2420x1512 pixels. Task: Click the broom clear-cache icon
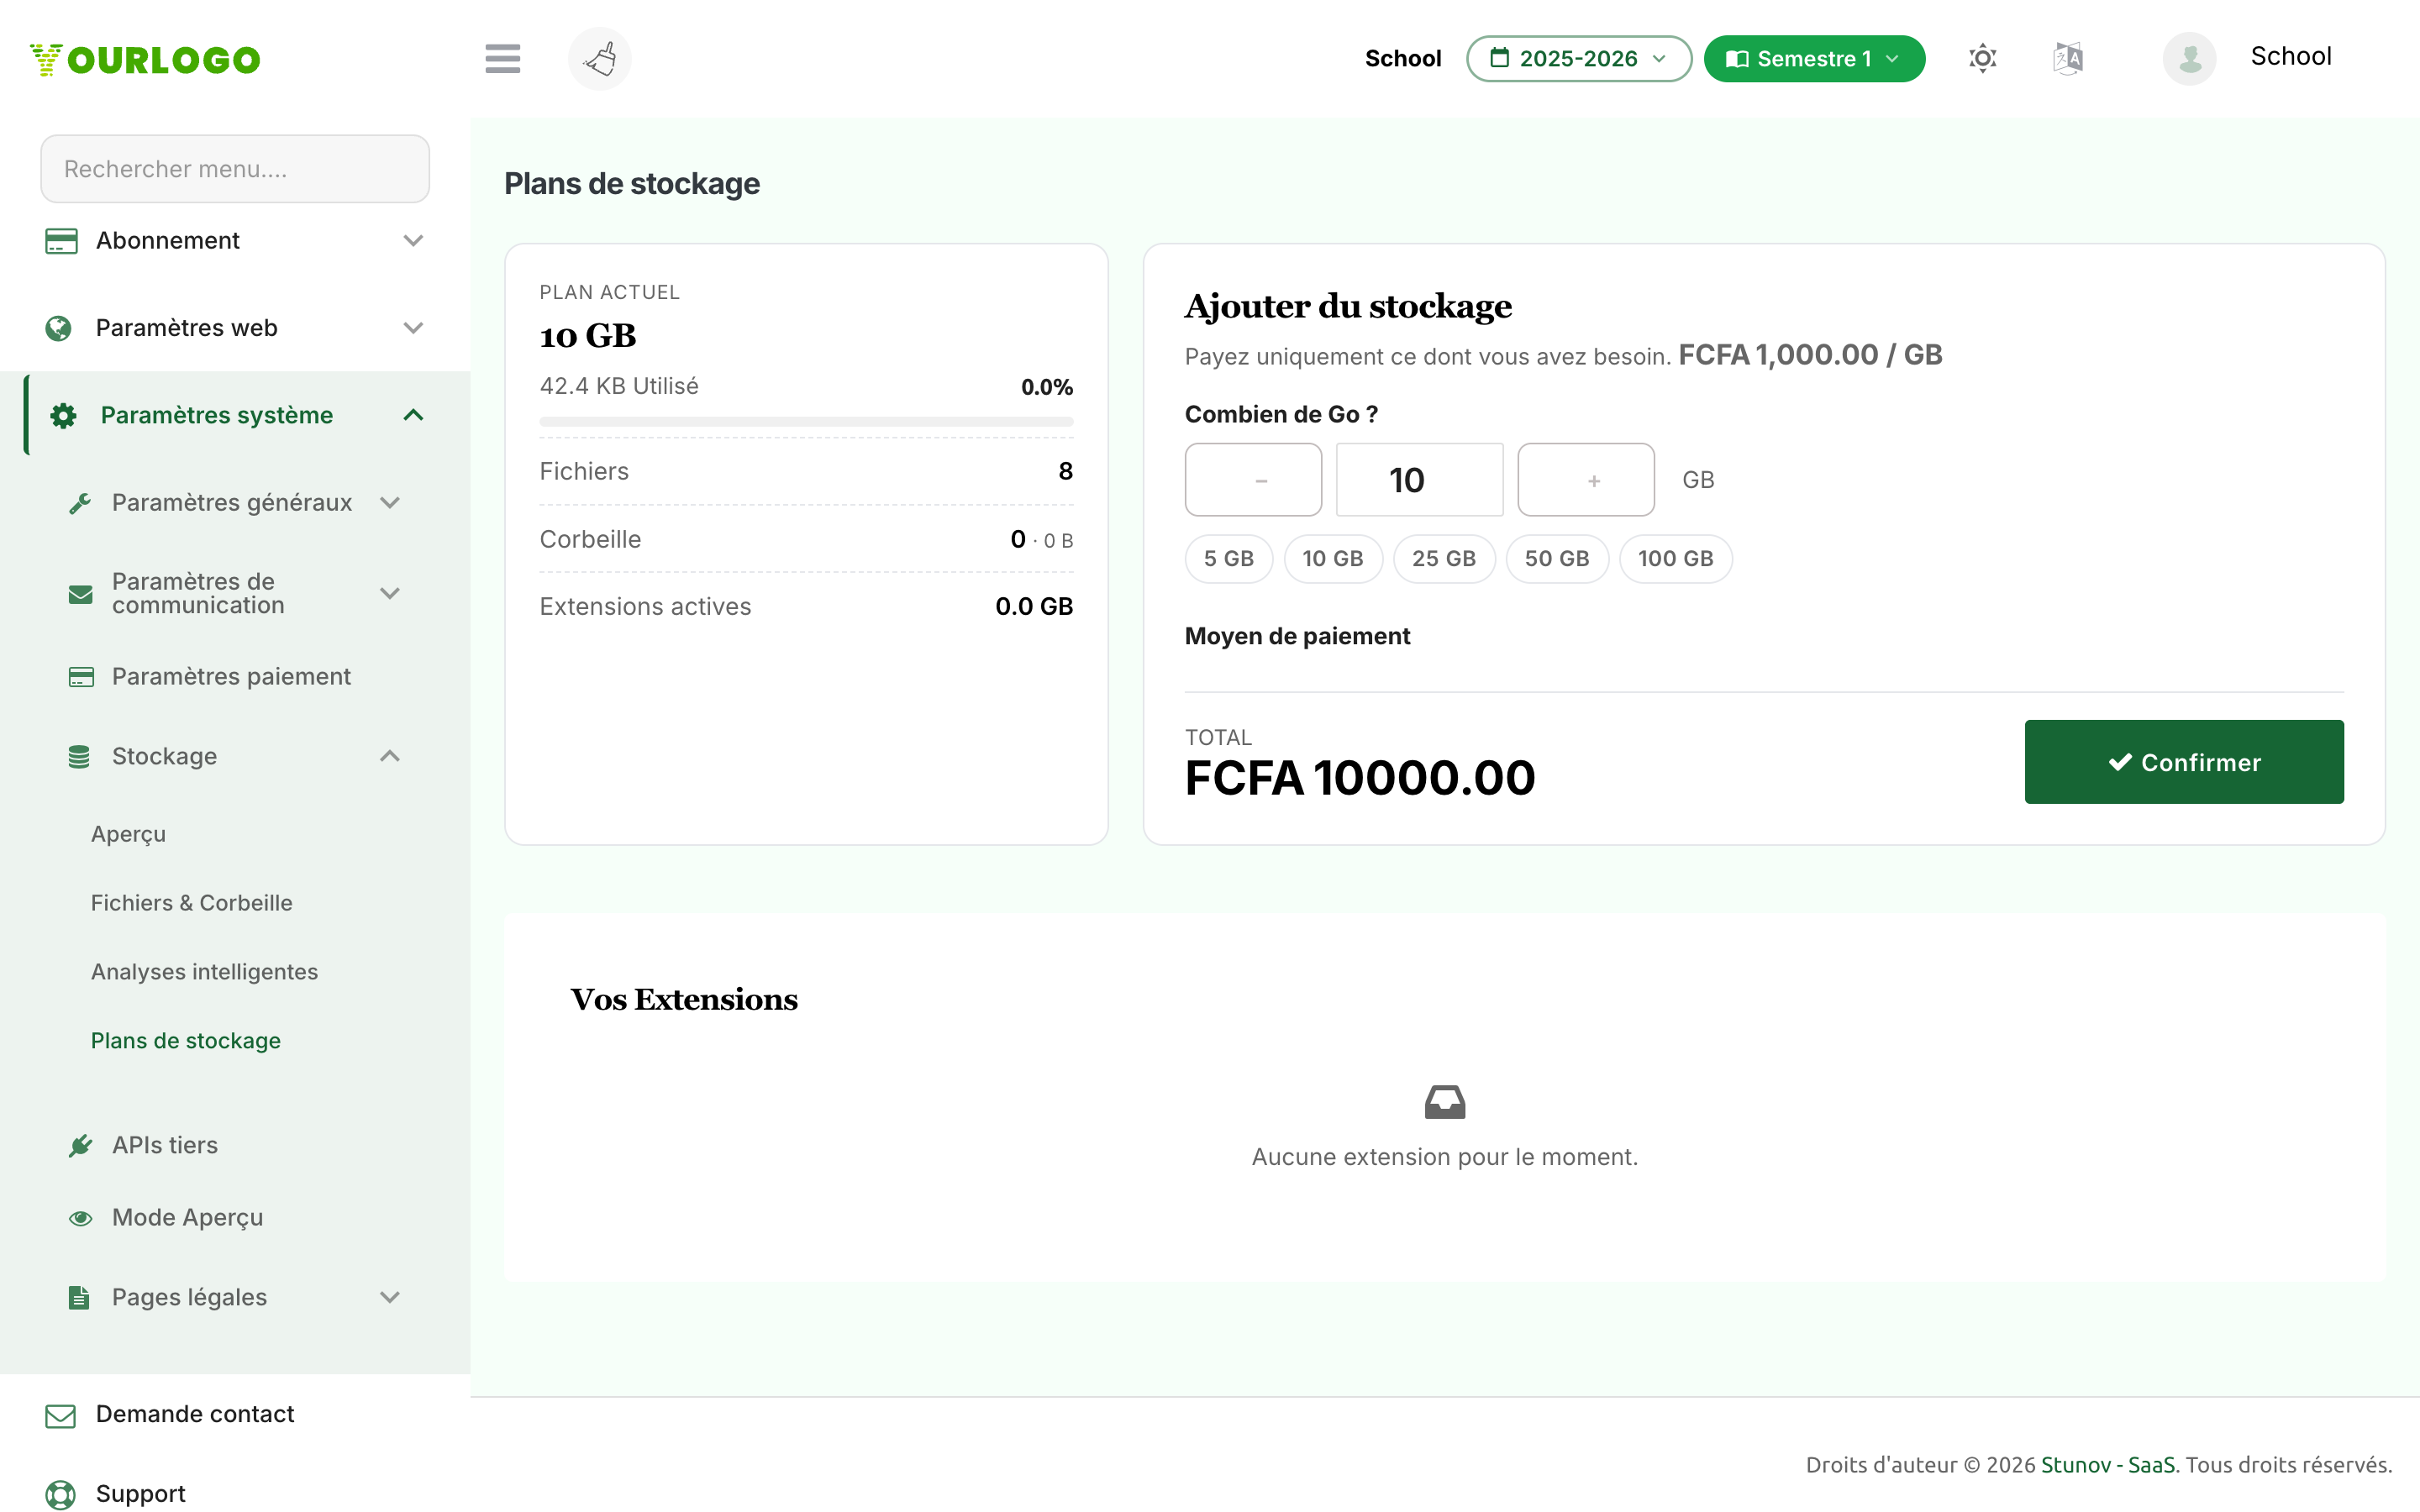600,58
